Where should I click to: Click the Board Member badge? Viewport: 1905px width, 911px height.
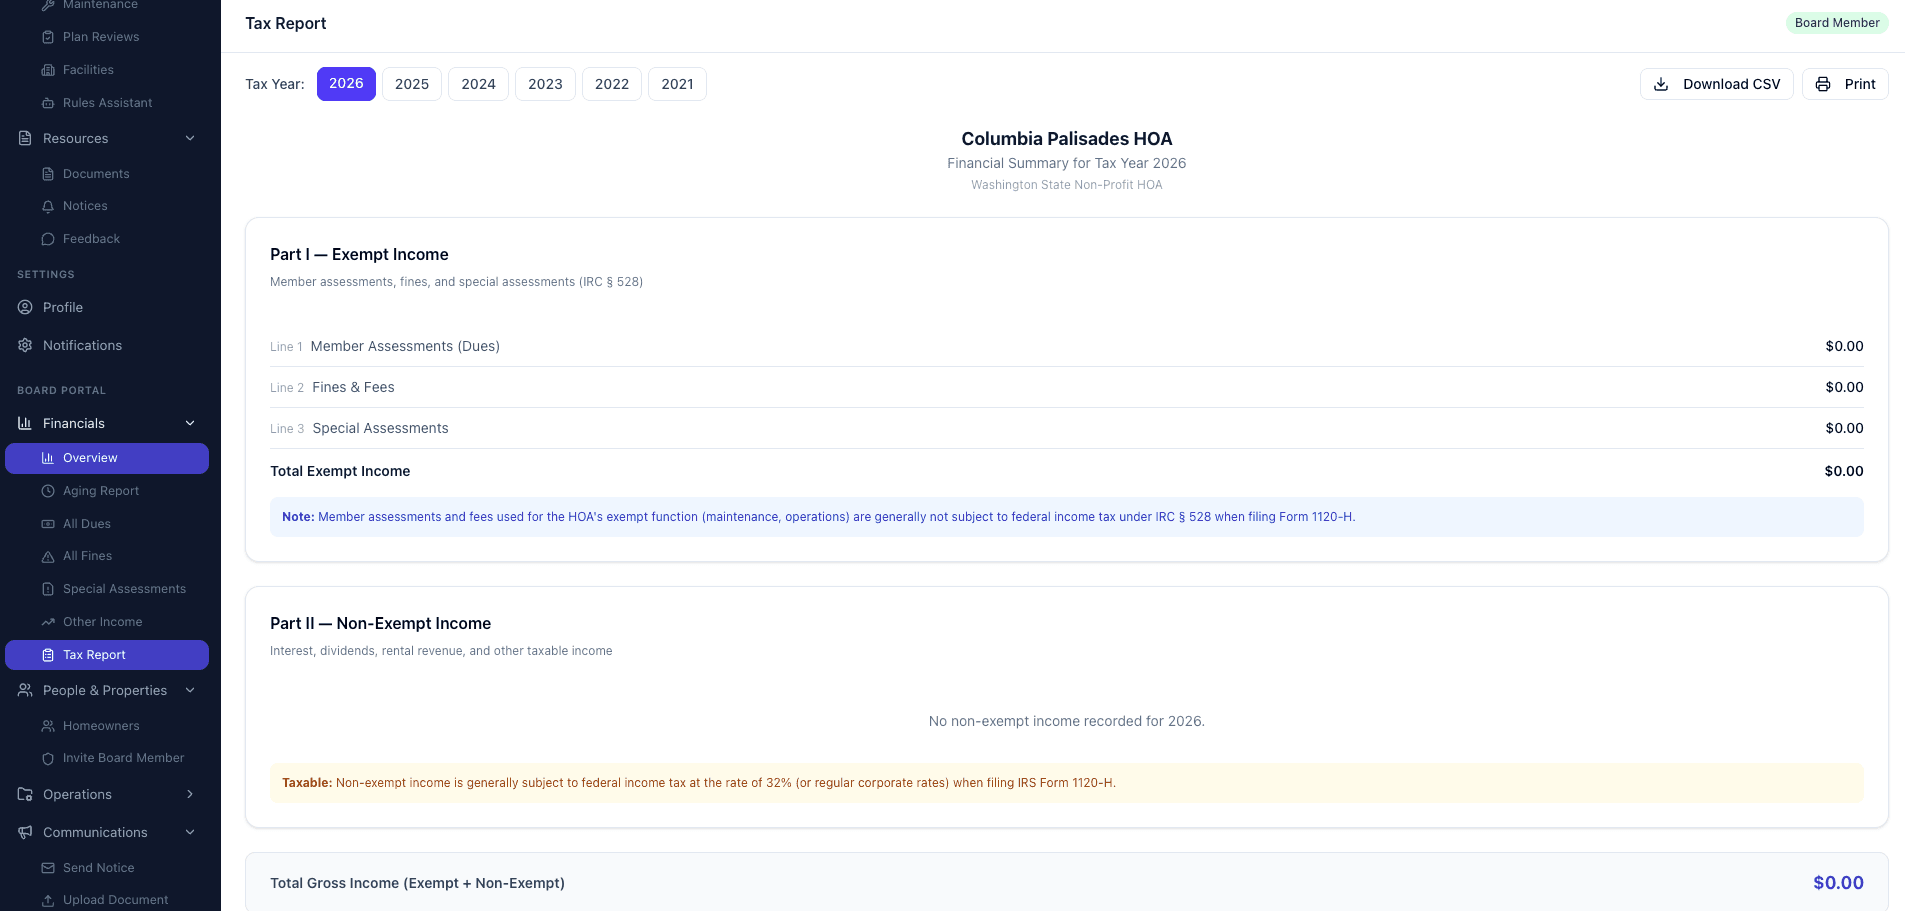(x=1836, y=23)
